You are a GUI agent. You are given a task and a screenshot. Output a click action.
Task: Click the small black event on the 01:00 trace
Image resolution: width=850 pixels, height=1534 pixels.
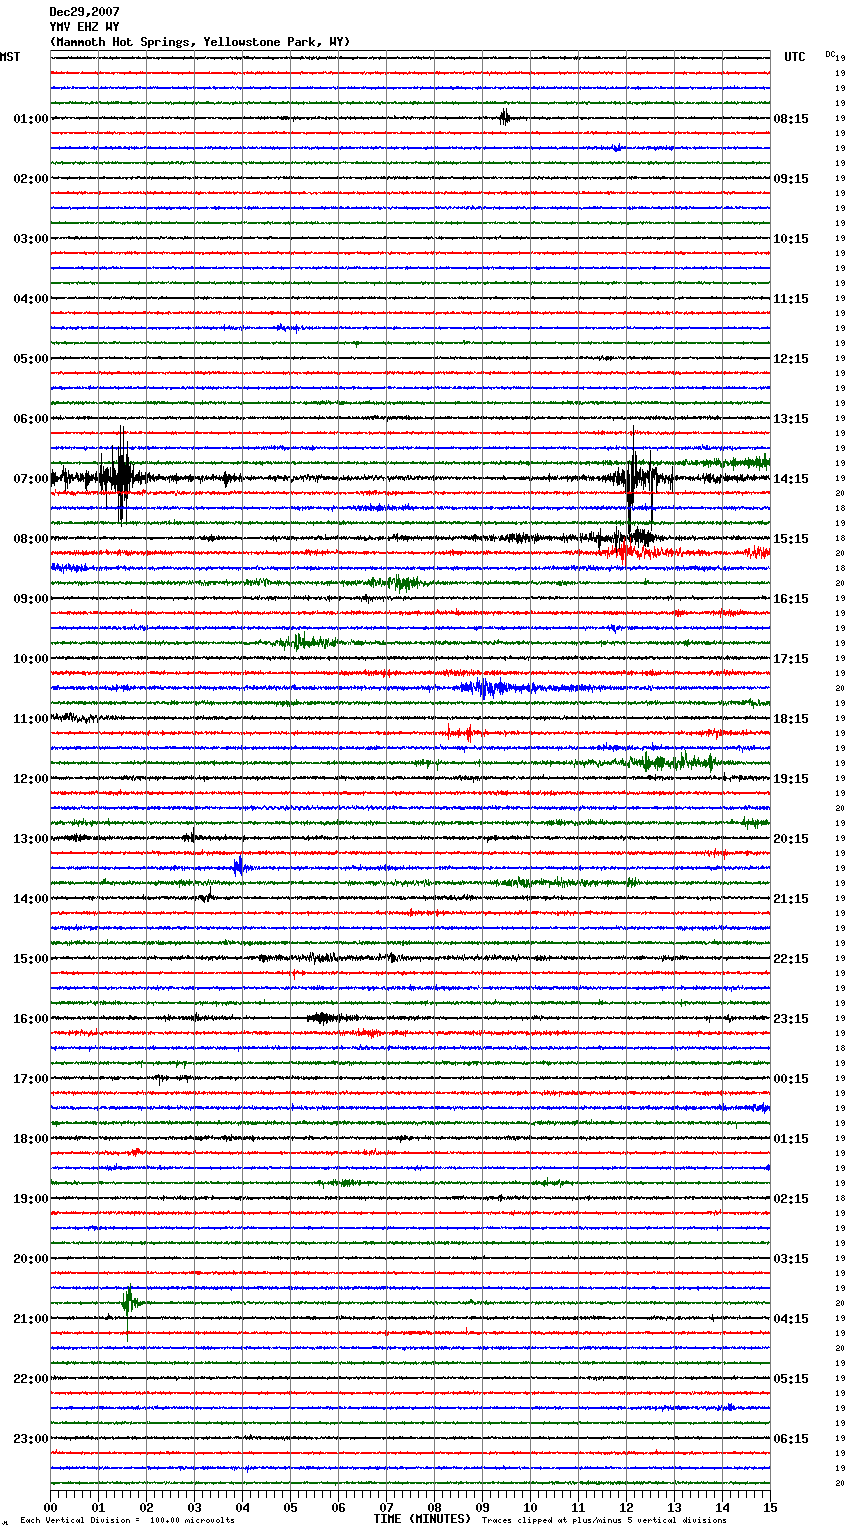pos(504,117)
